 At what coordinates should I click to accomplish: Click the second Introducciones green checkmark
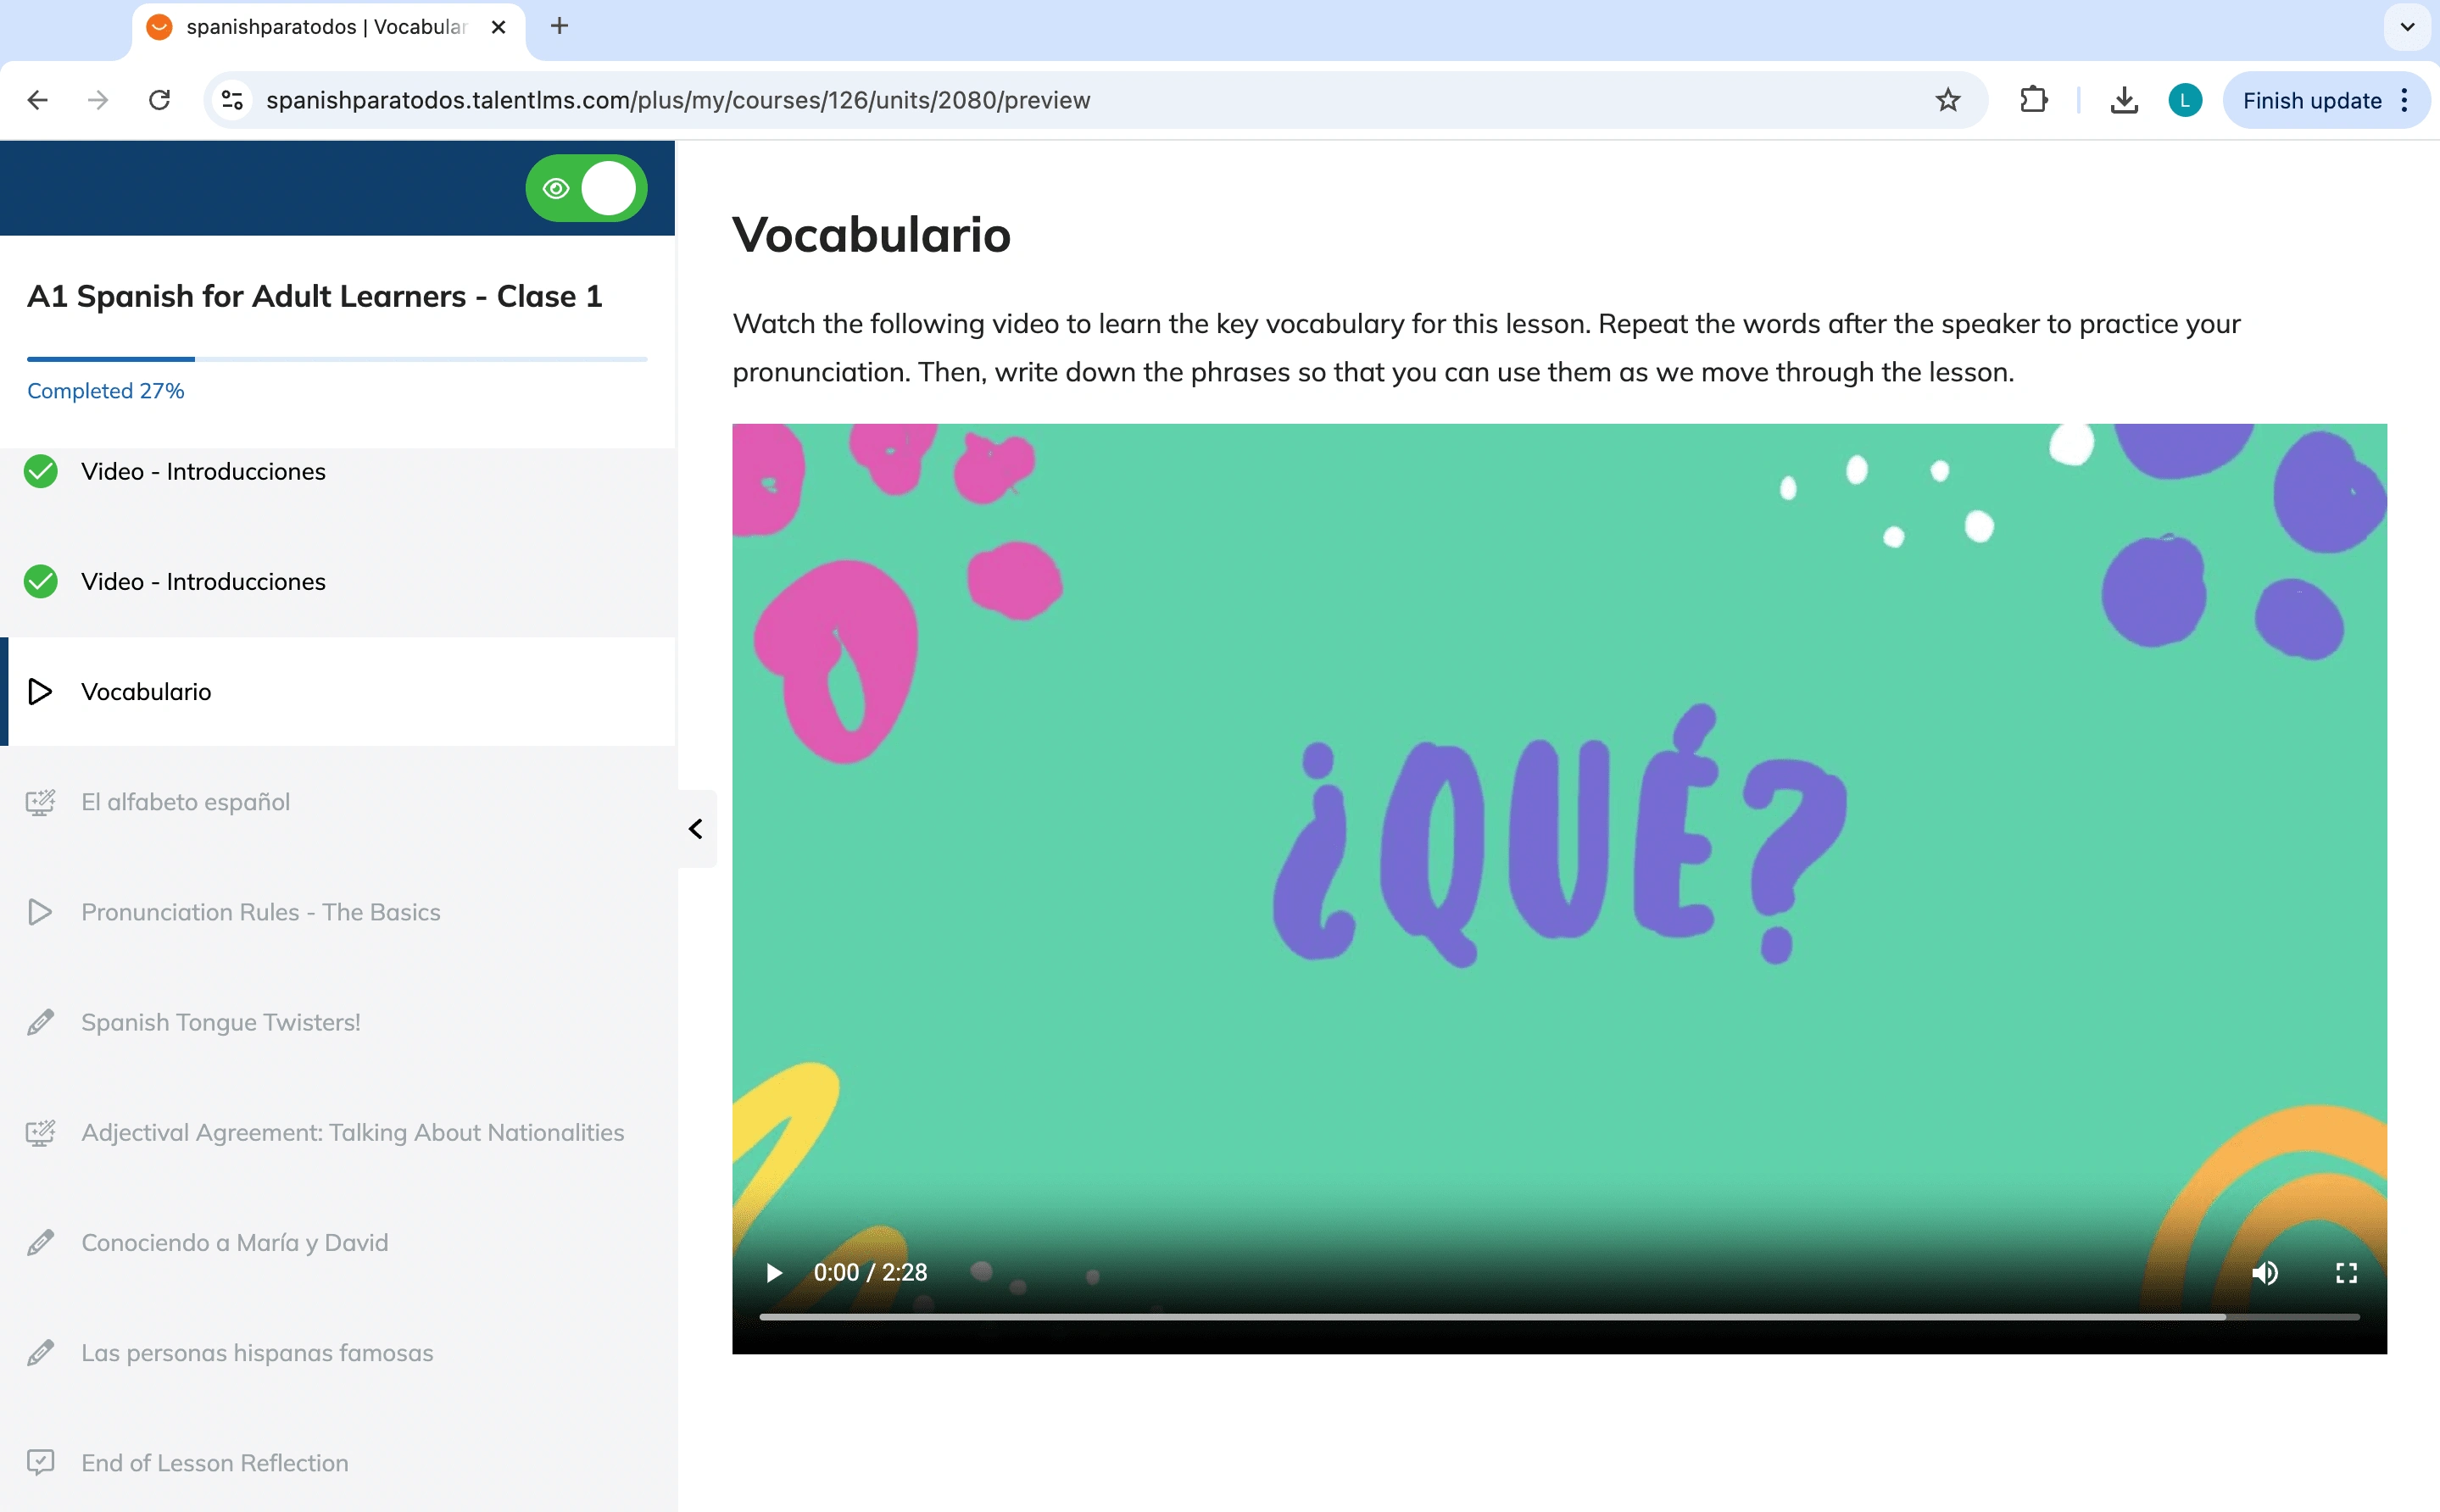pyautogui.click(x=41, y=581)
